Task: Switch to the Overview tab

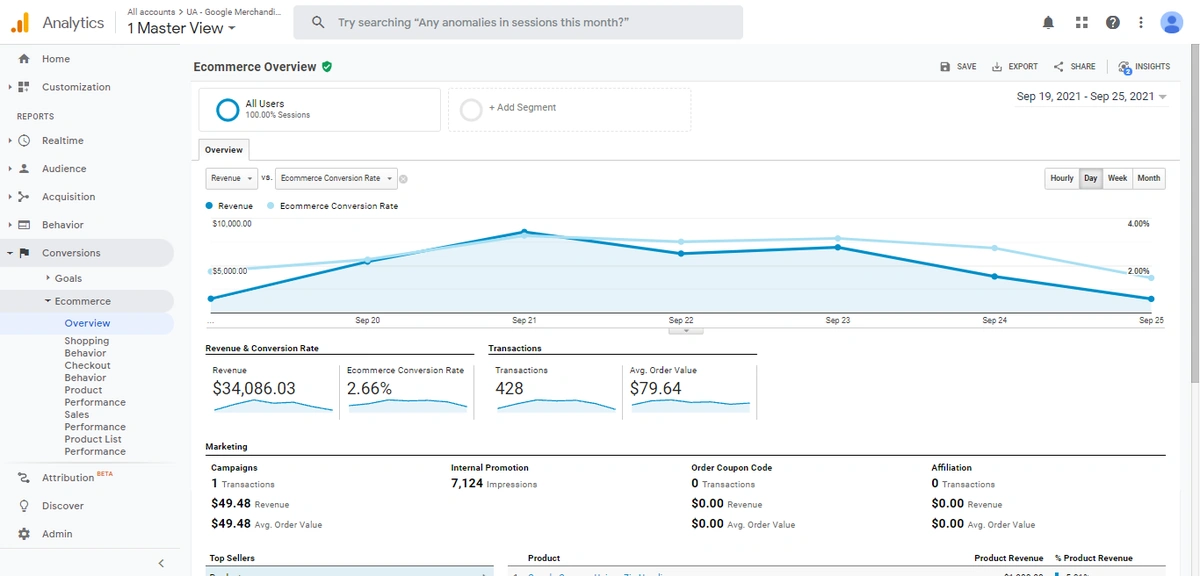Action: pos(223,149)
